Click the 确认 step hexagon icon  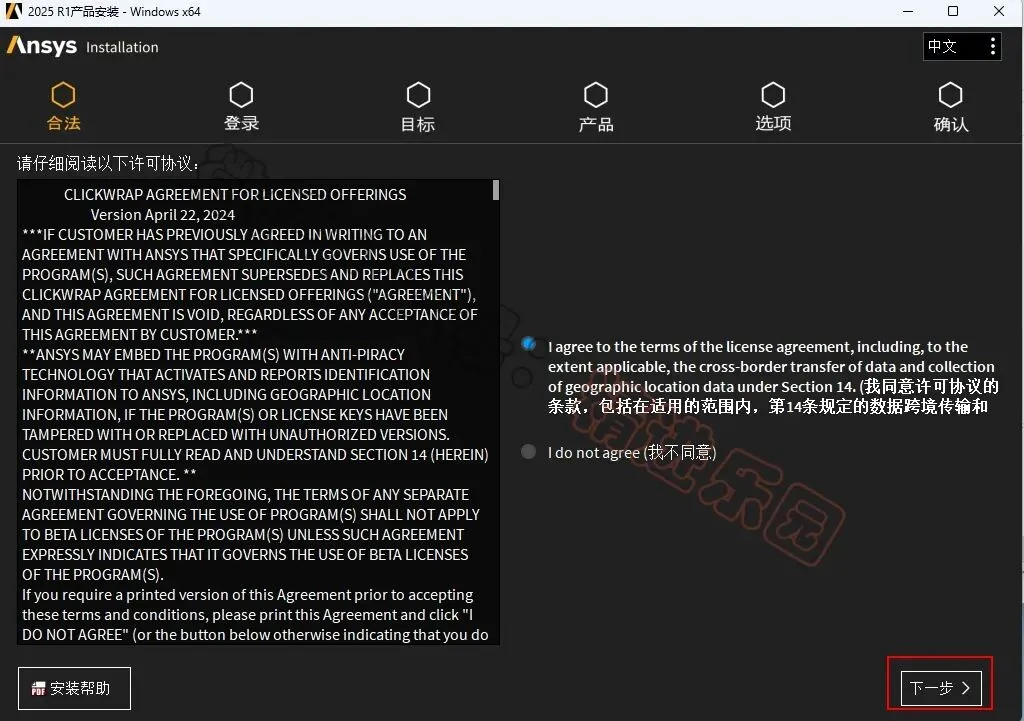click(950, 95)
